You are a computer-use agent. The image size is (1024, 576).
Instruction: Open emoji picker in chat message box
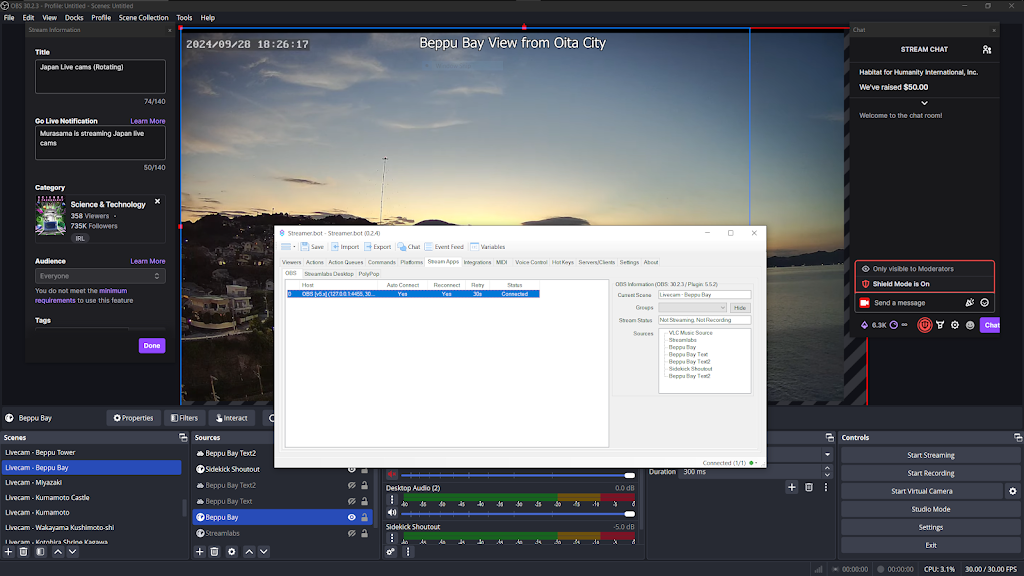pyautogui.click(x=985, y=303)
